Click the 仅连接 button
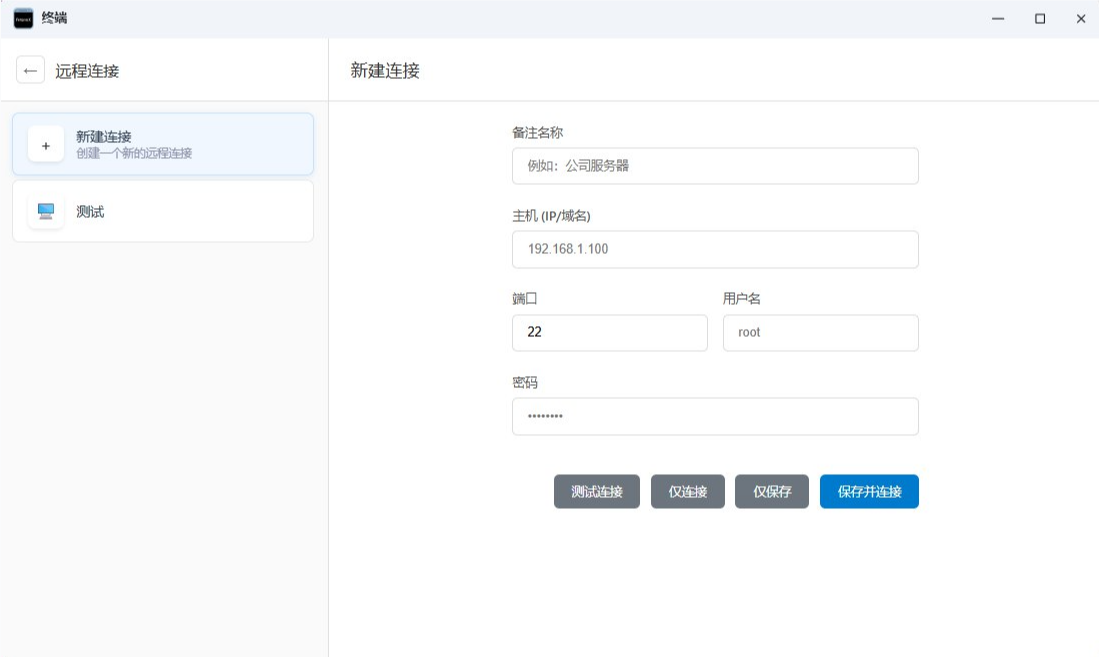The width and height of the screenshot is (1099, 657). click(x=688, y=492)
